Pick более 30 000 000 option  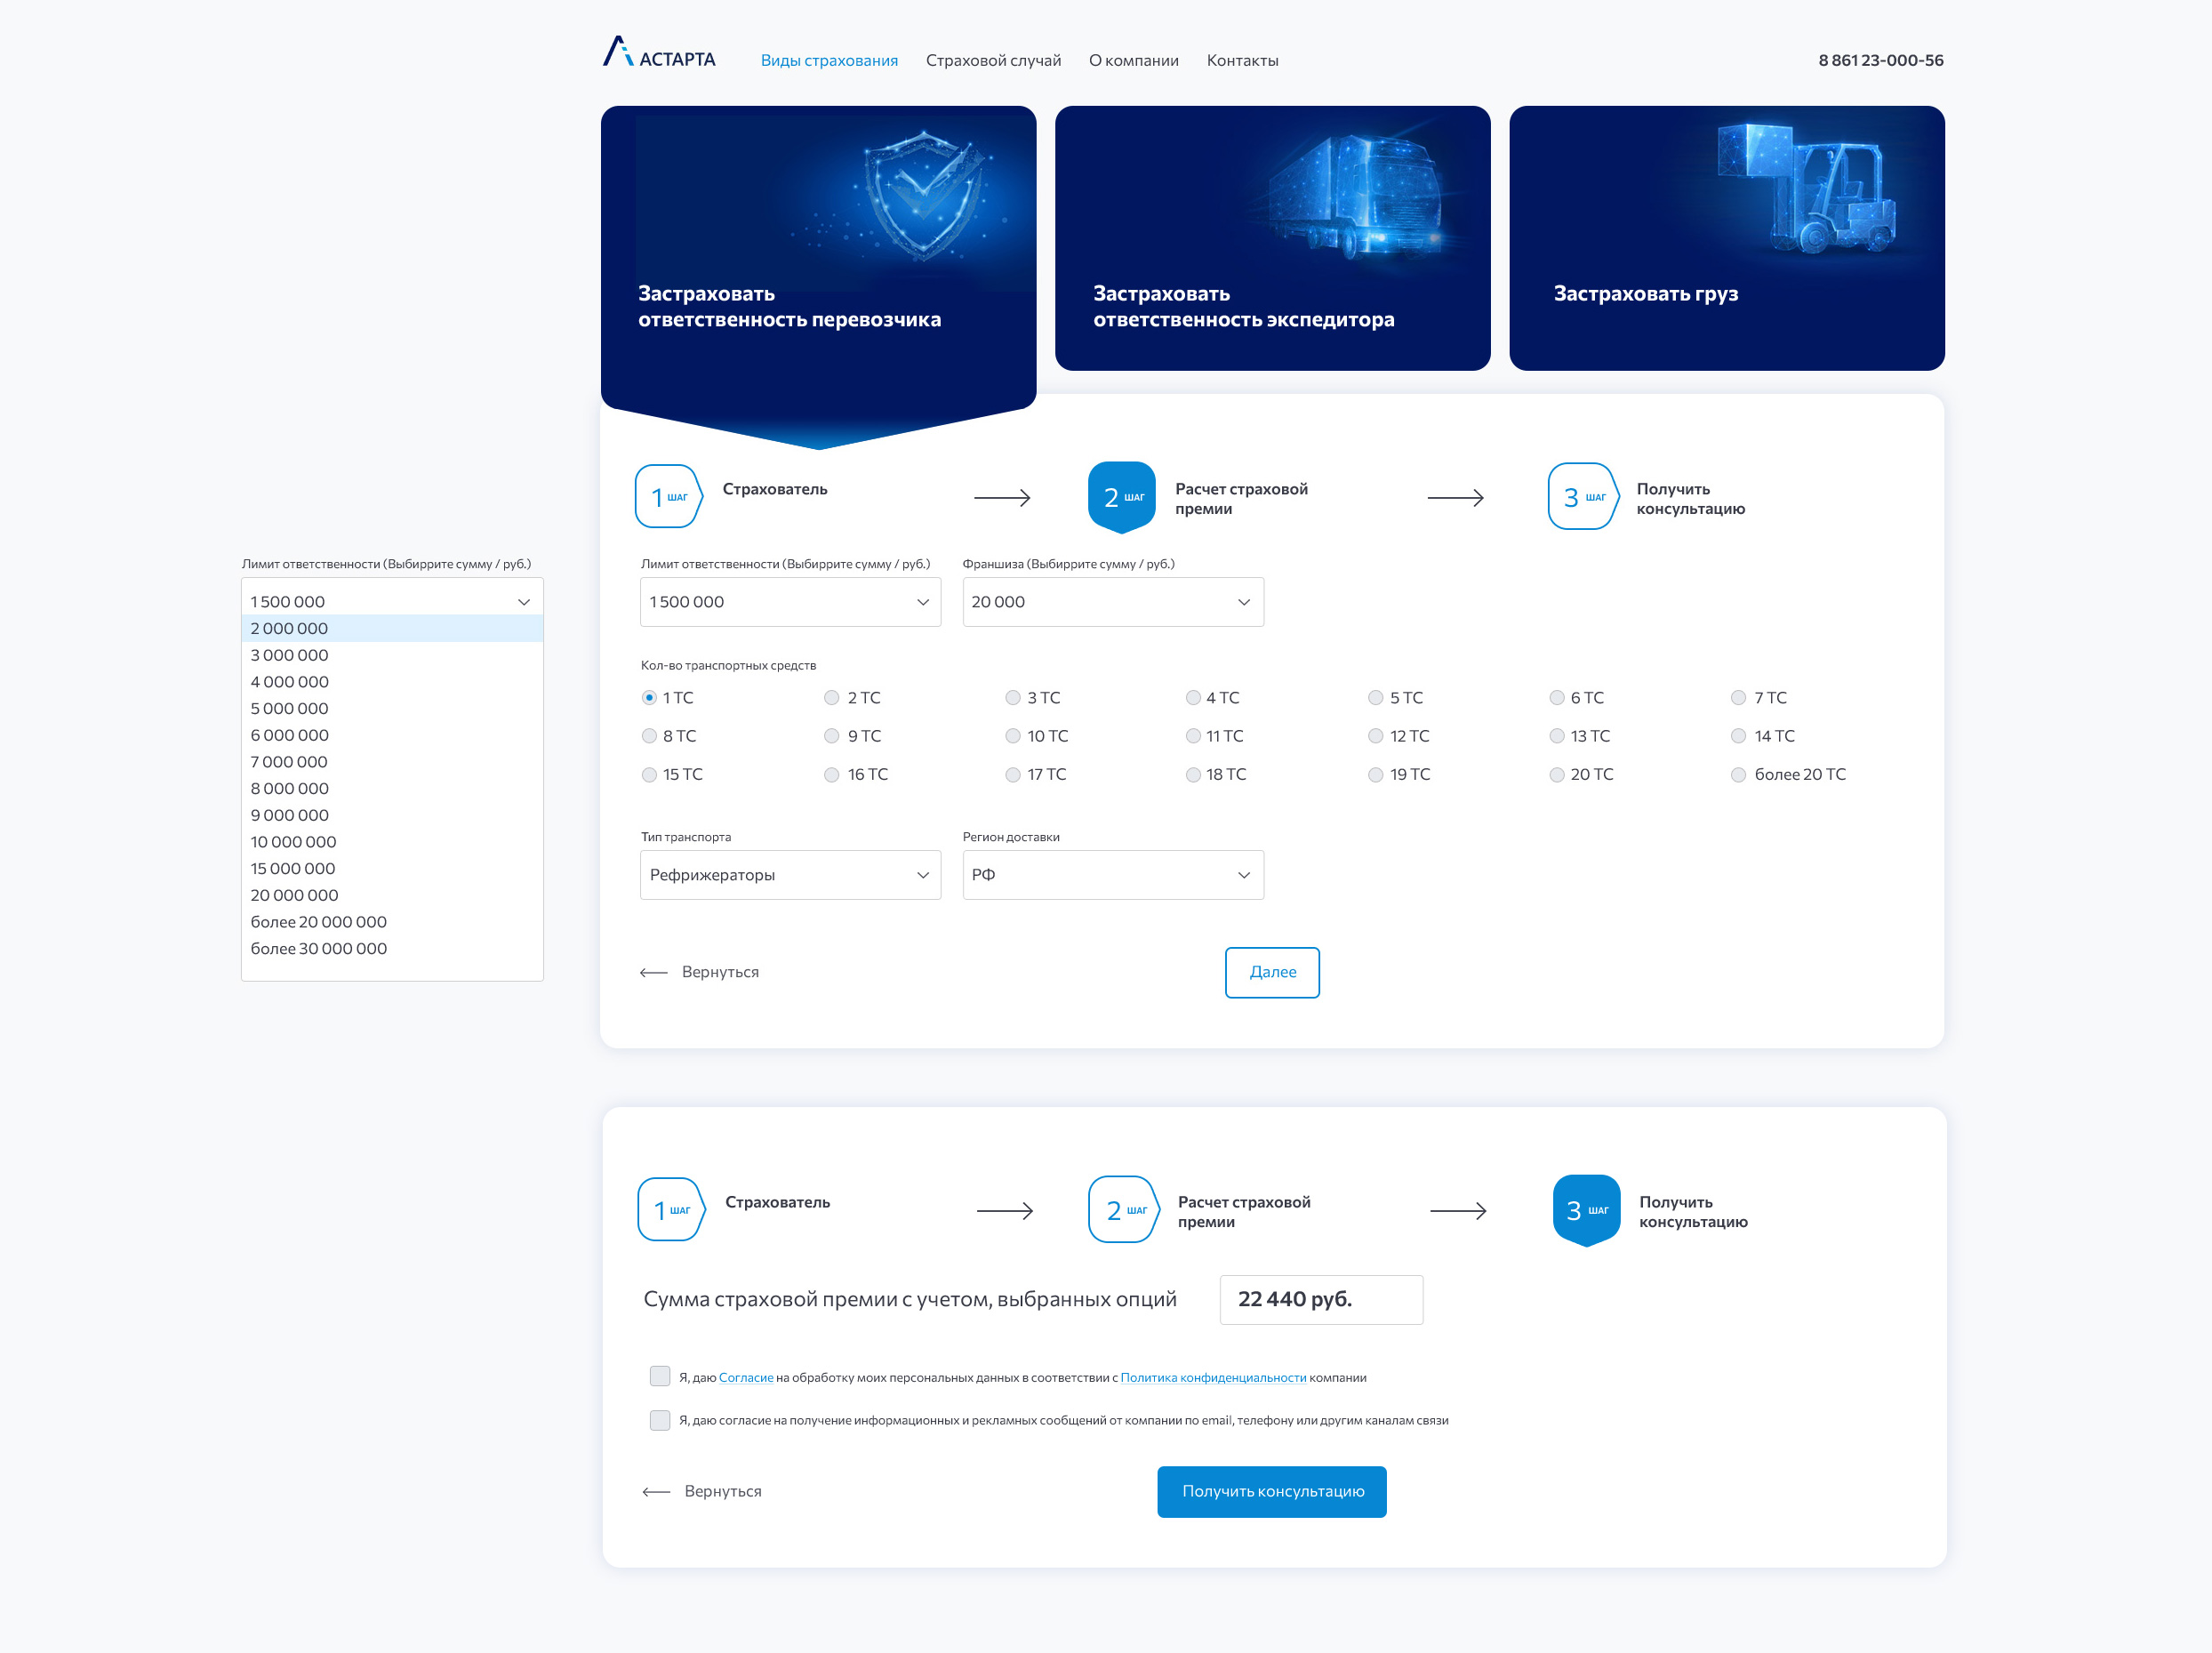(x=392, y=948)
